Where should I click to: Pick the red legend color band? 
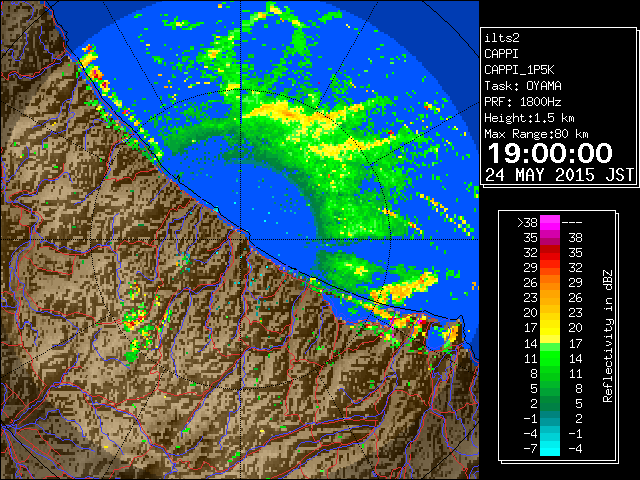[x=550, y=253]
